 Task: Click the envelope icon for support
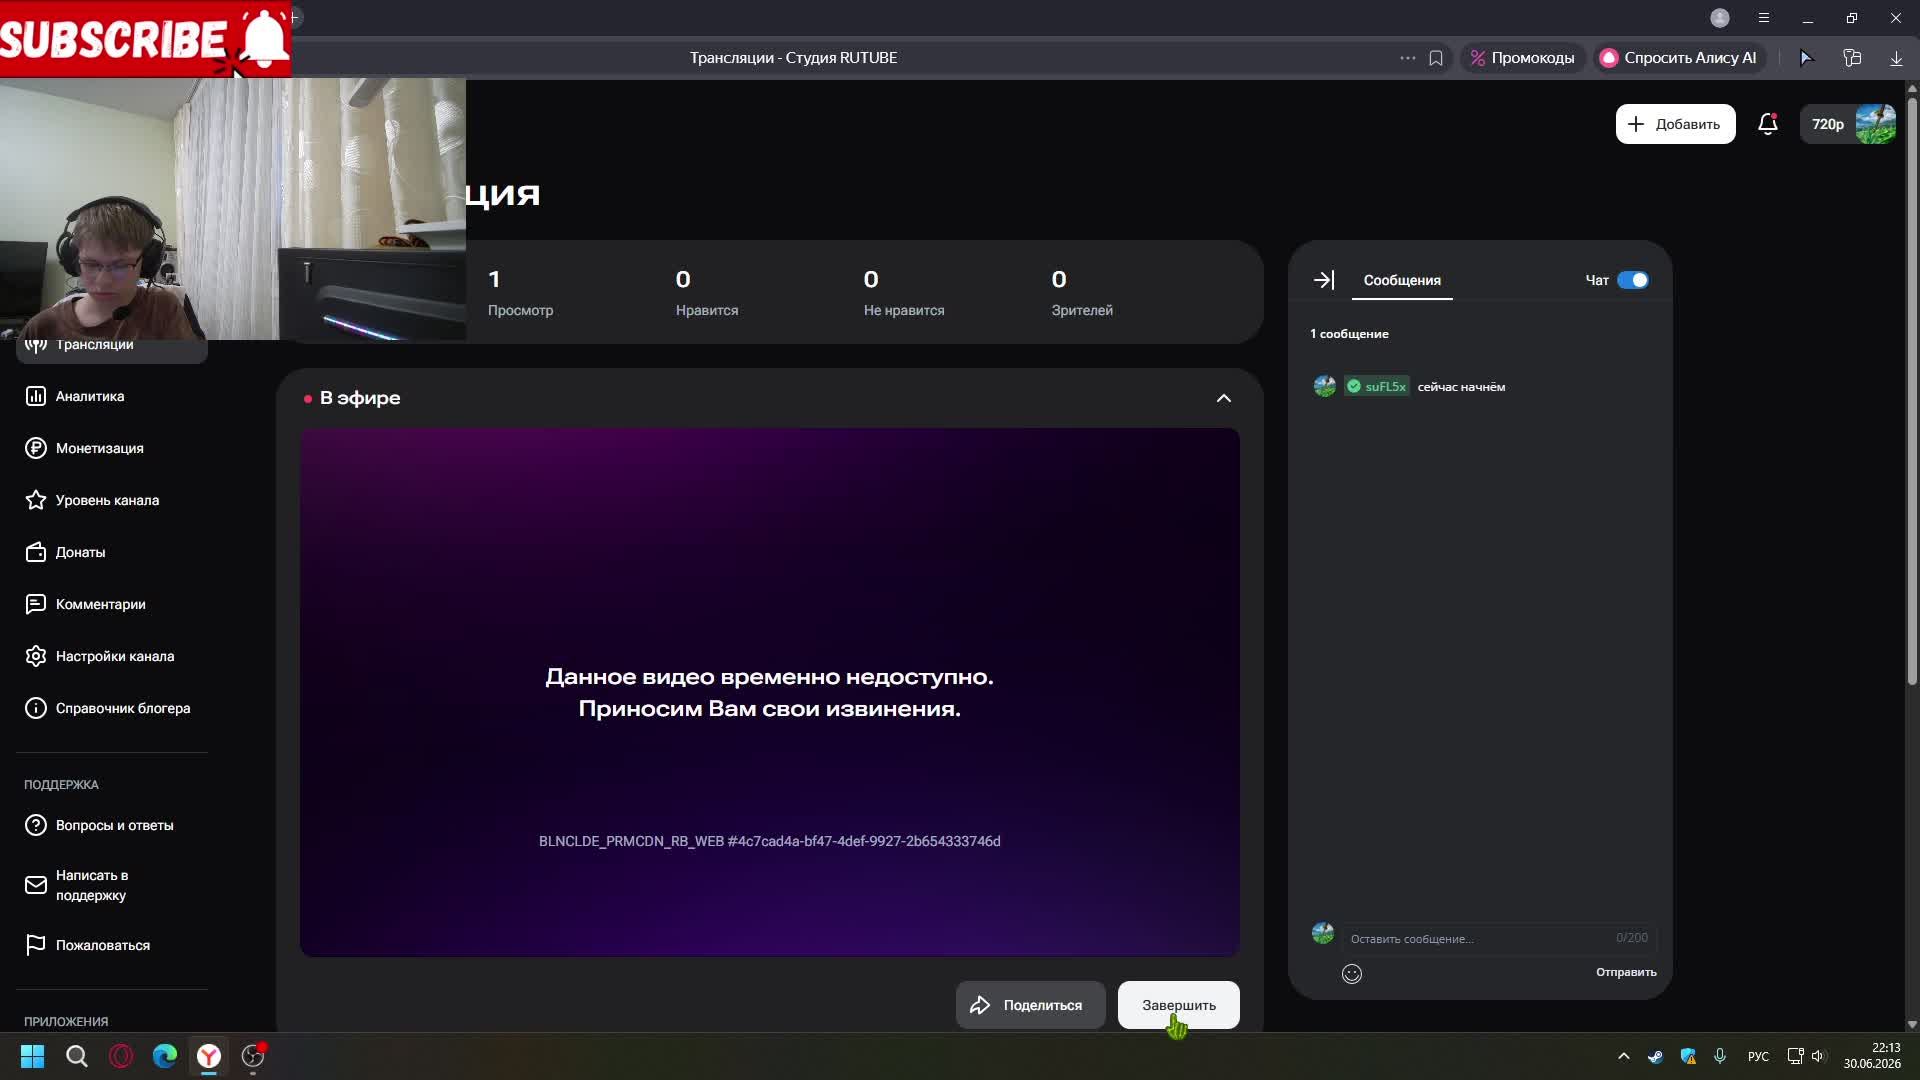tap(36, 885)
